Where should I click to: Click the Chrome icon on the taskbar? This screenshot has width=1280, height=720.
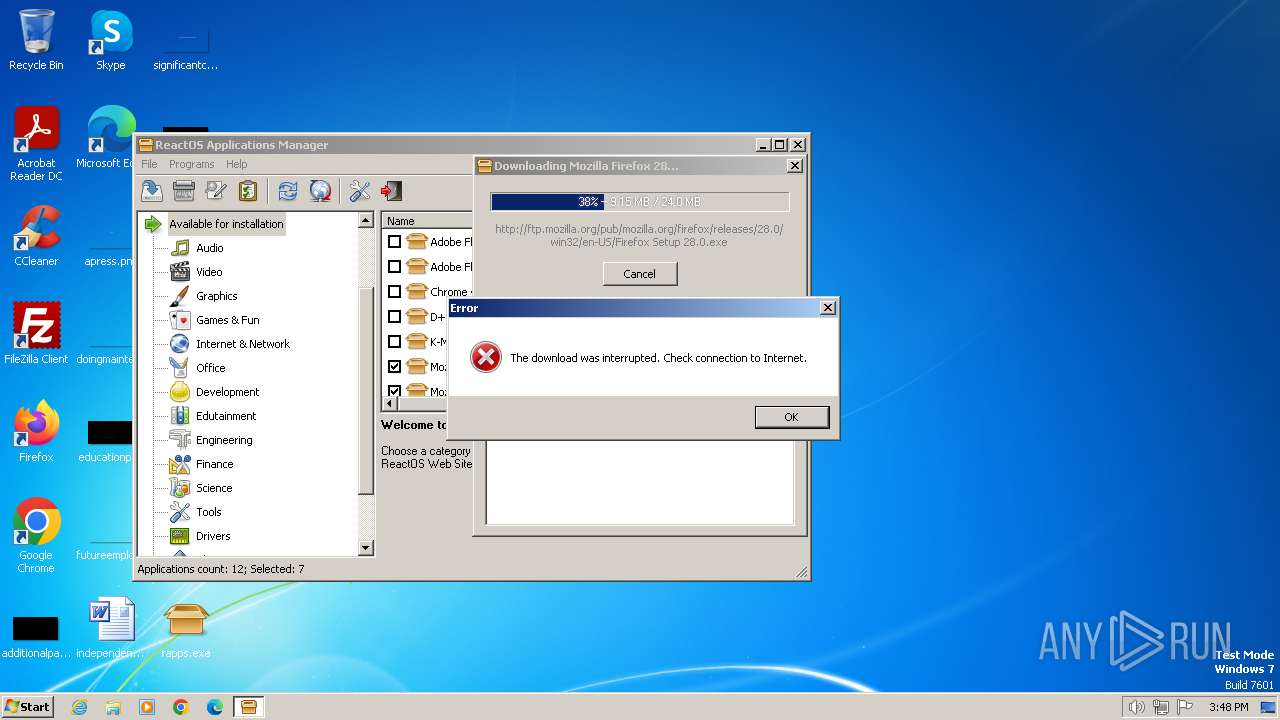[x=181, y=707]
